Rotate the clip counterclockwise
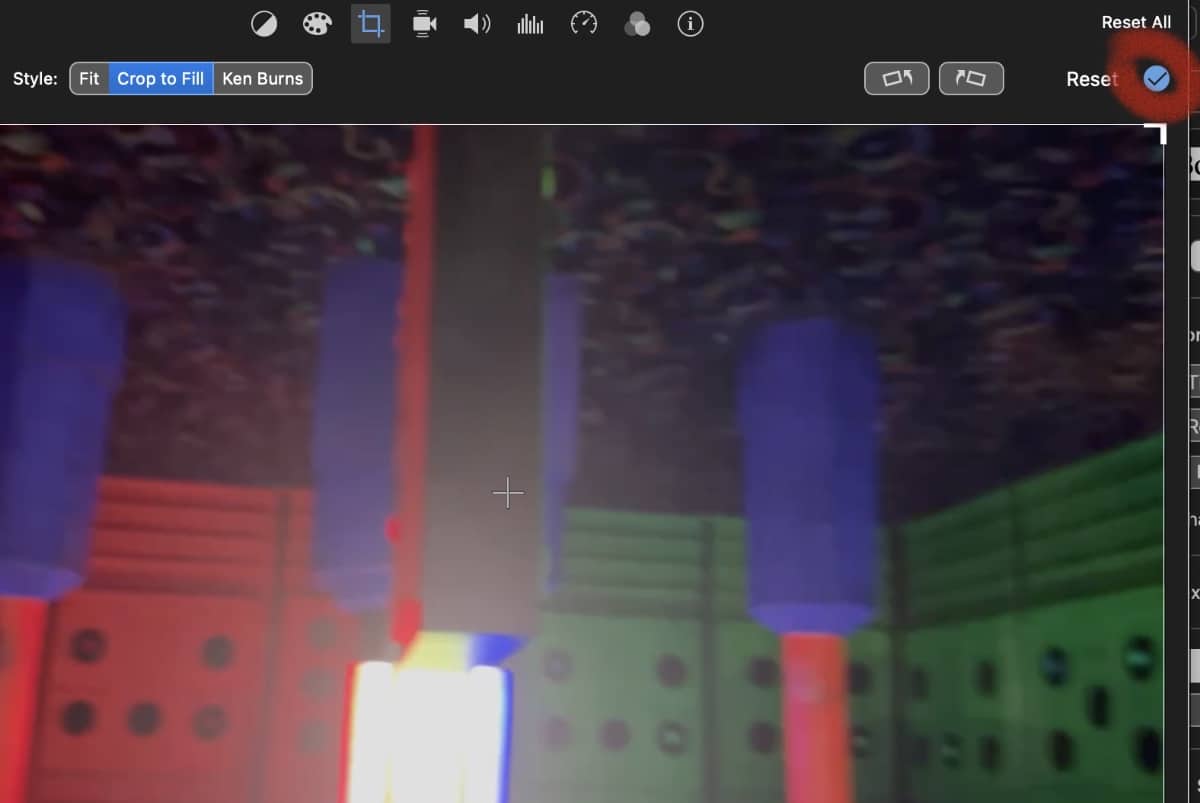Screen dimensions: 1200x803 (896, 78)
